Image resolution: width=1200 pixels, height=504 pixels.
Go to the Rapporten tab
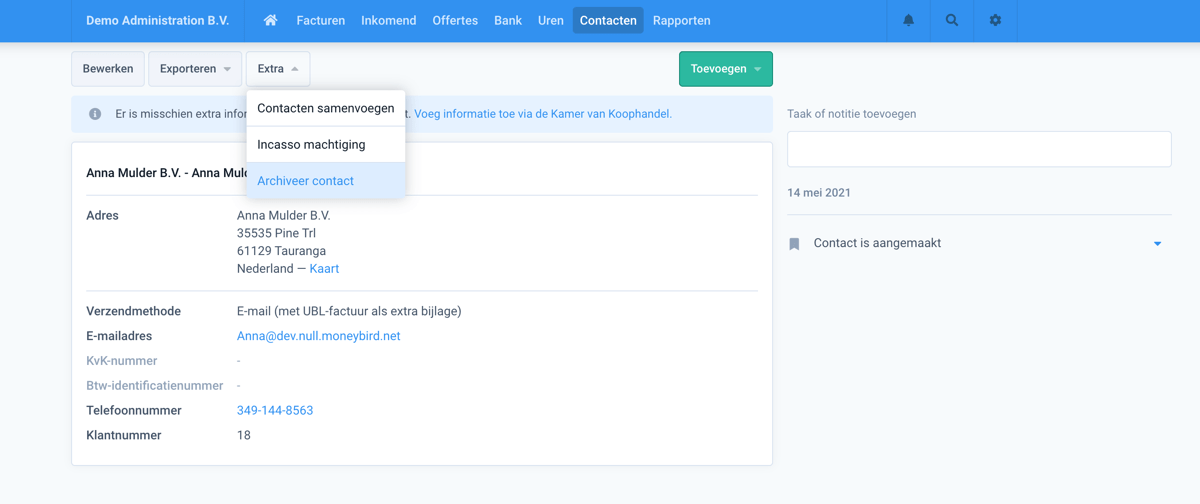(x=682, y=20)
